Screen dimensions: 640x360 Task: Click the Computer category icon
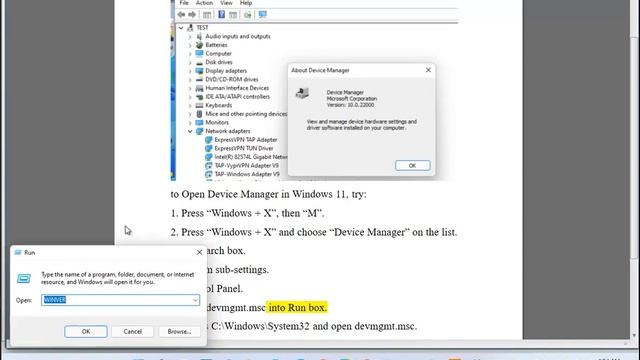199,53
